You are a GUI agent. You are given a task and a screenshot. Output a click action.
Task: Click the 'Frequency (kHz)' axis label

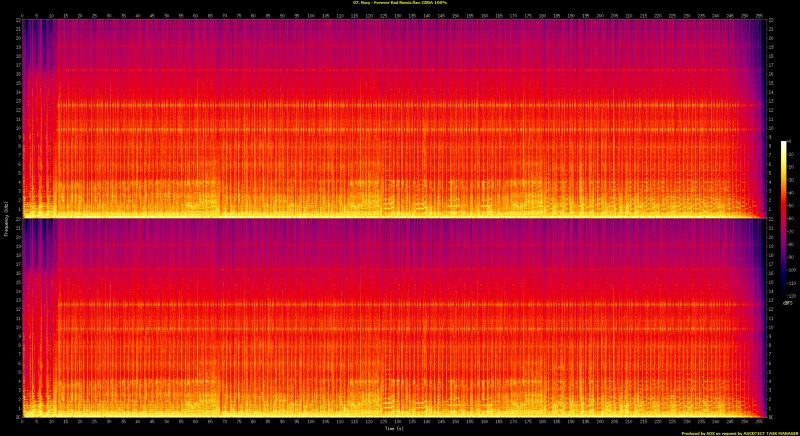tap(4, 218)
